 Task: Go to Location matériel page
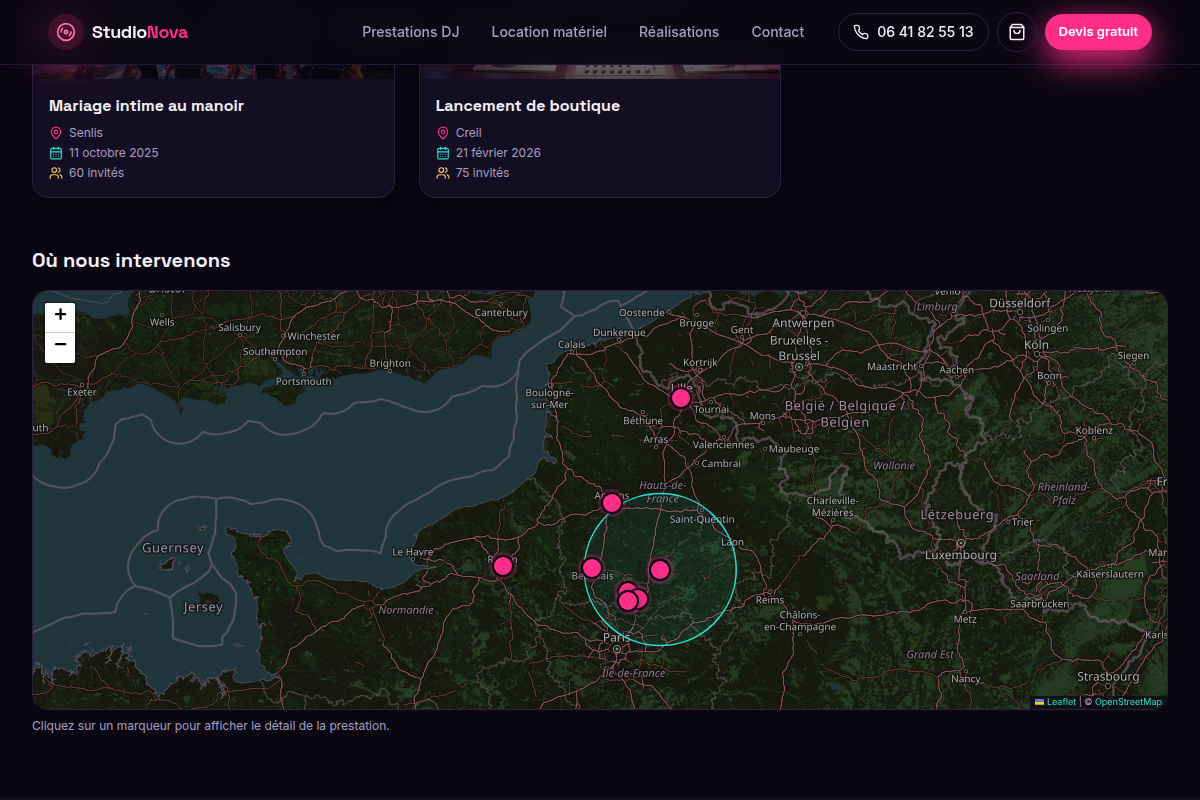pos(549,32)
